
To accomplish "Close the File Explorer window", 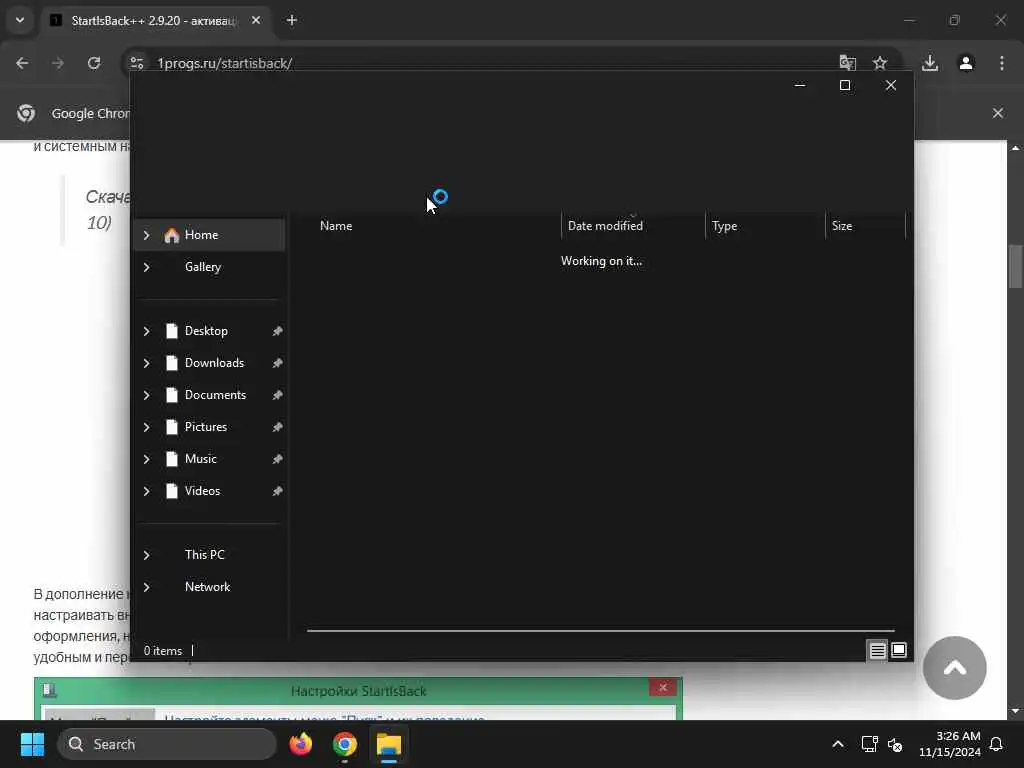I will (x=891, y=86).
